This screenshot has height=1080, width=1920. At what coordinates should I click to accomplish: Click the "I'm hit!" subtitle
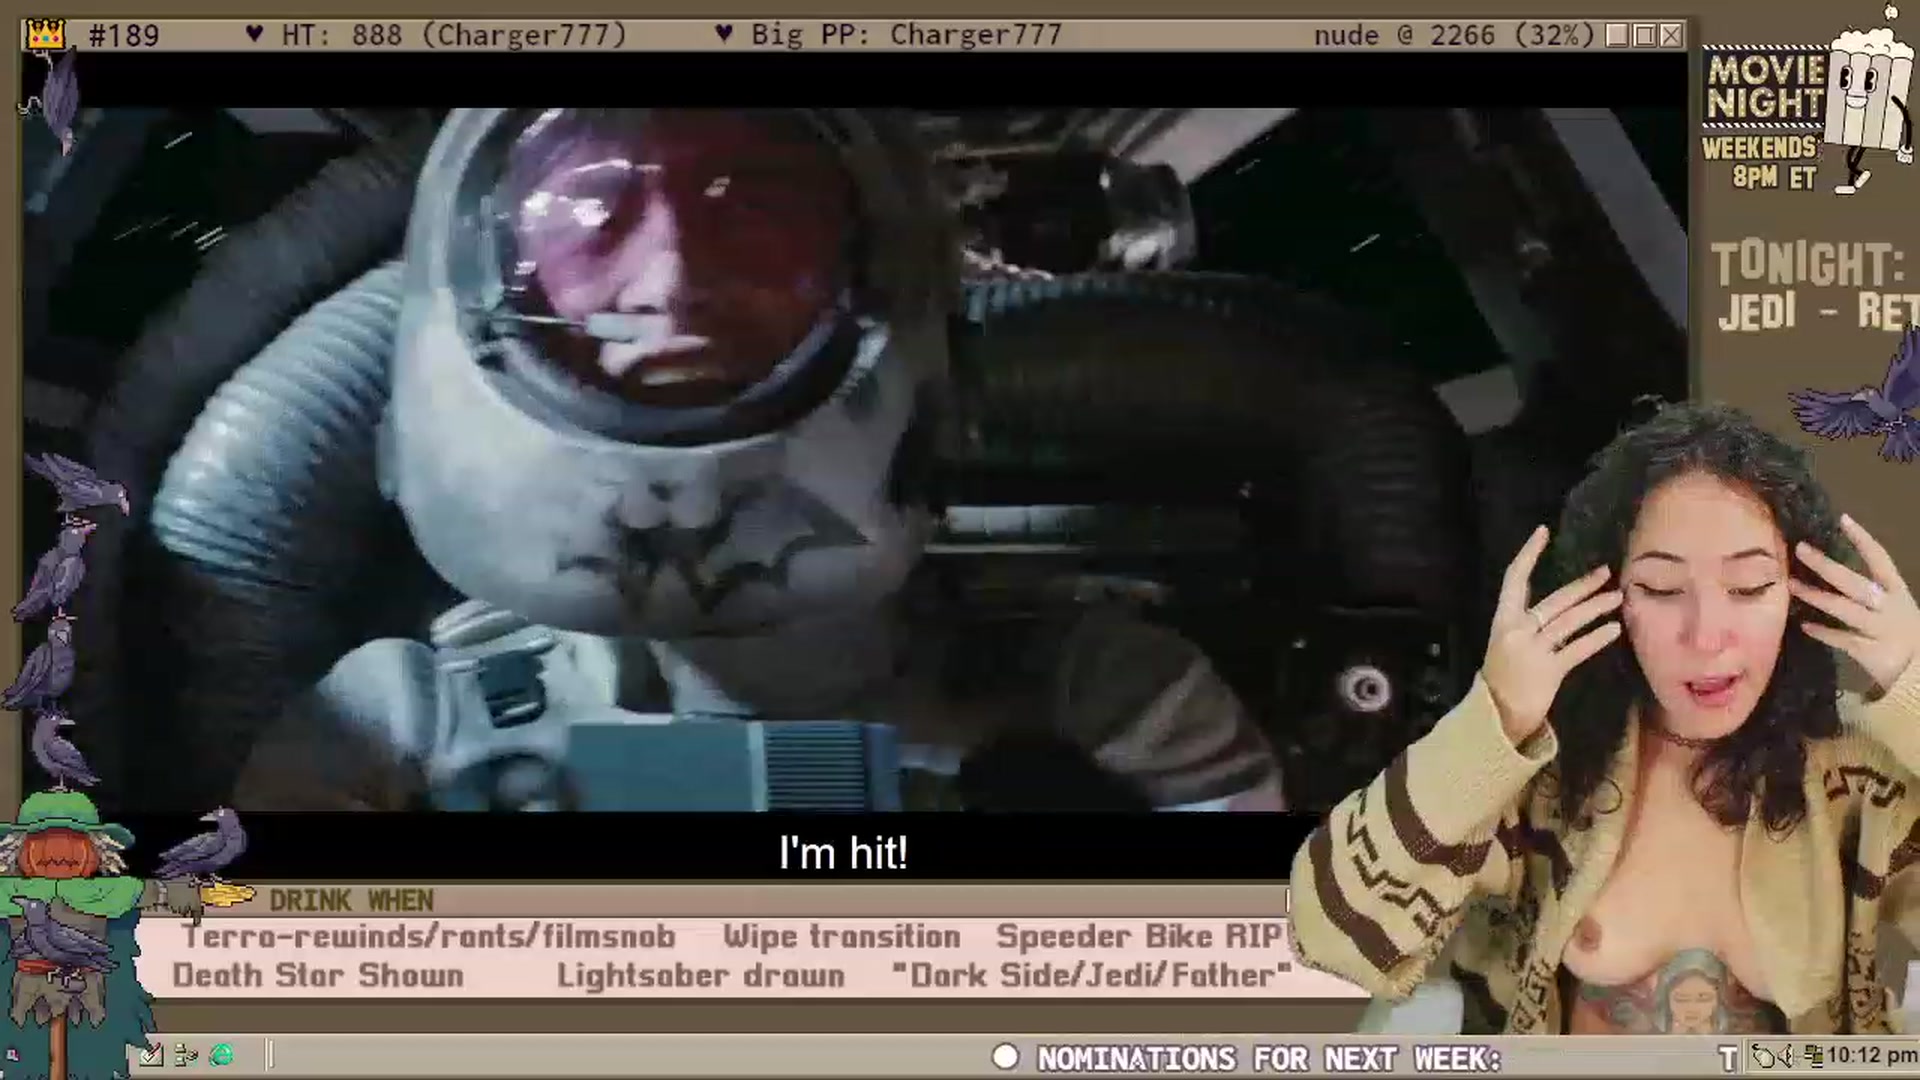(843, 853)
